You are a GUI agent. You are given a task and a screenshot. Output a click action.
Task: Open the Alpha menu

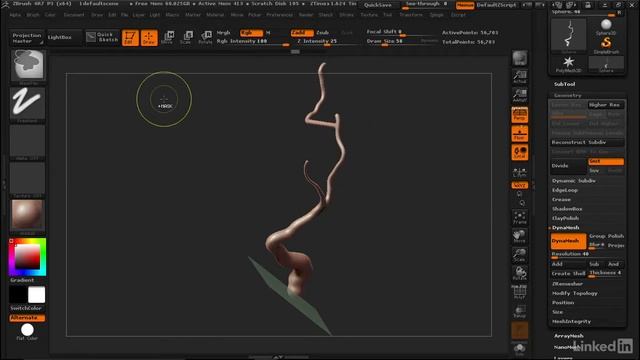pyautogui.click(x=15, y=15)
